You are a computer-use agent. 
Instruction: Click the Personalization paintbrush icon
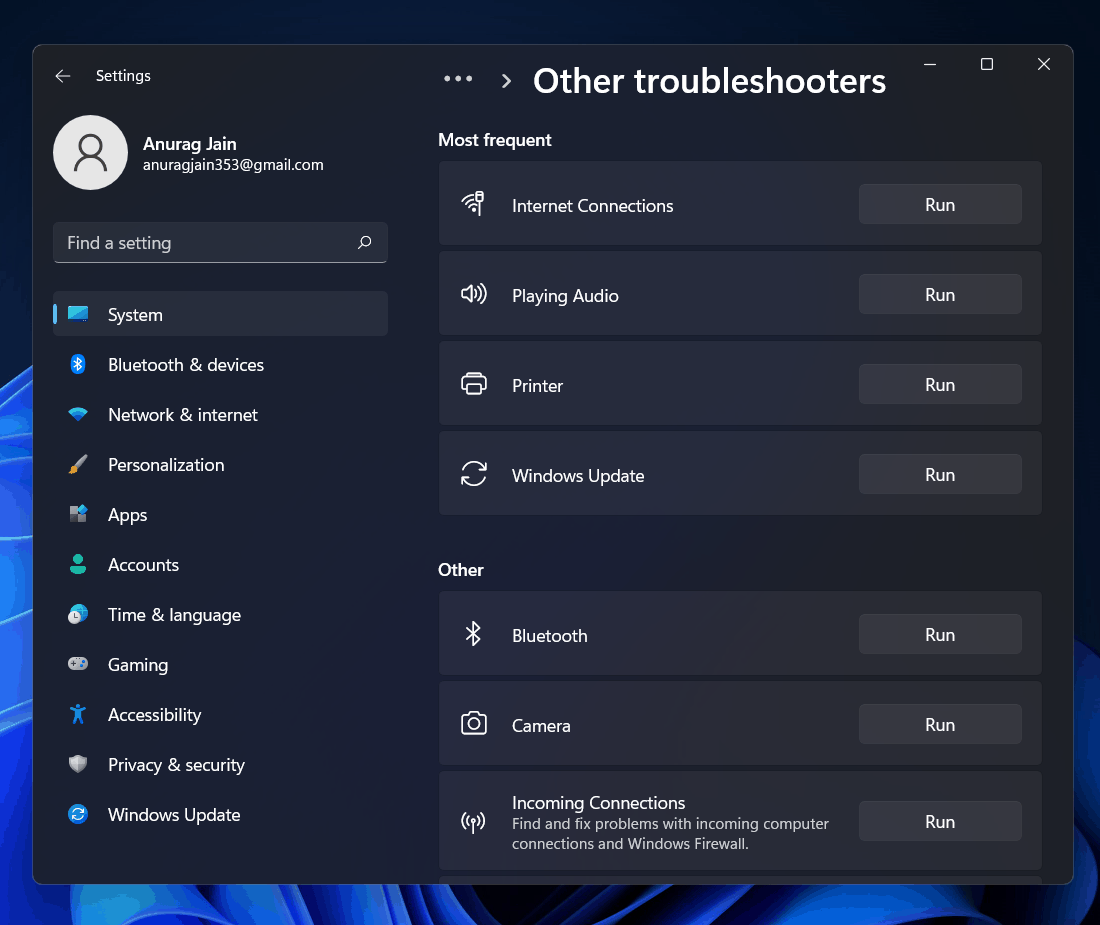[x=78, y=464]
